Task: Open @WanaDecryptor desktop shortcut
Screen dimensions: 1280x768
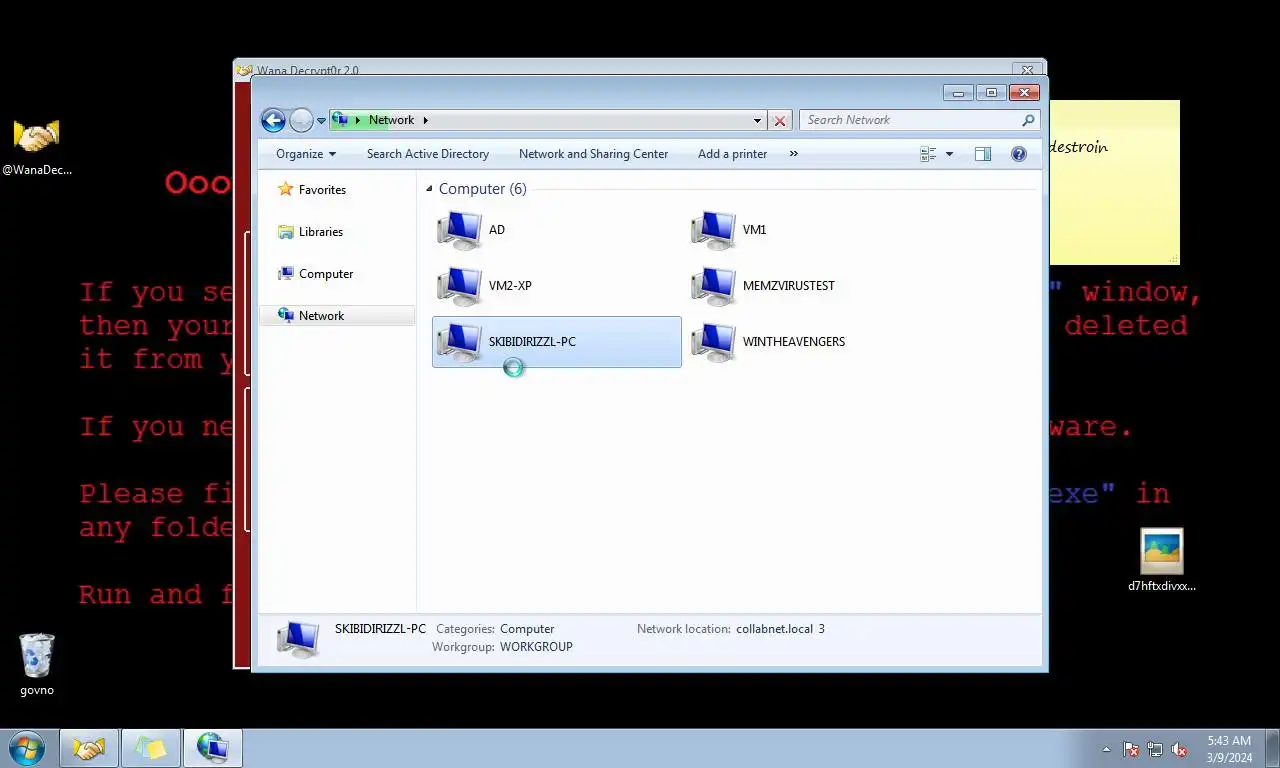Action: (x=37, y=147)
